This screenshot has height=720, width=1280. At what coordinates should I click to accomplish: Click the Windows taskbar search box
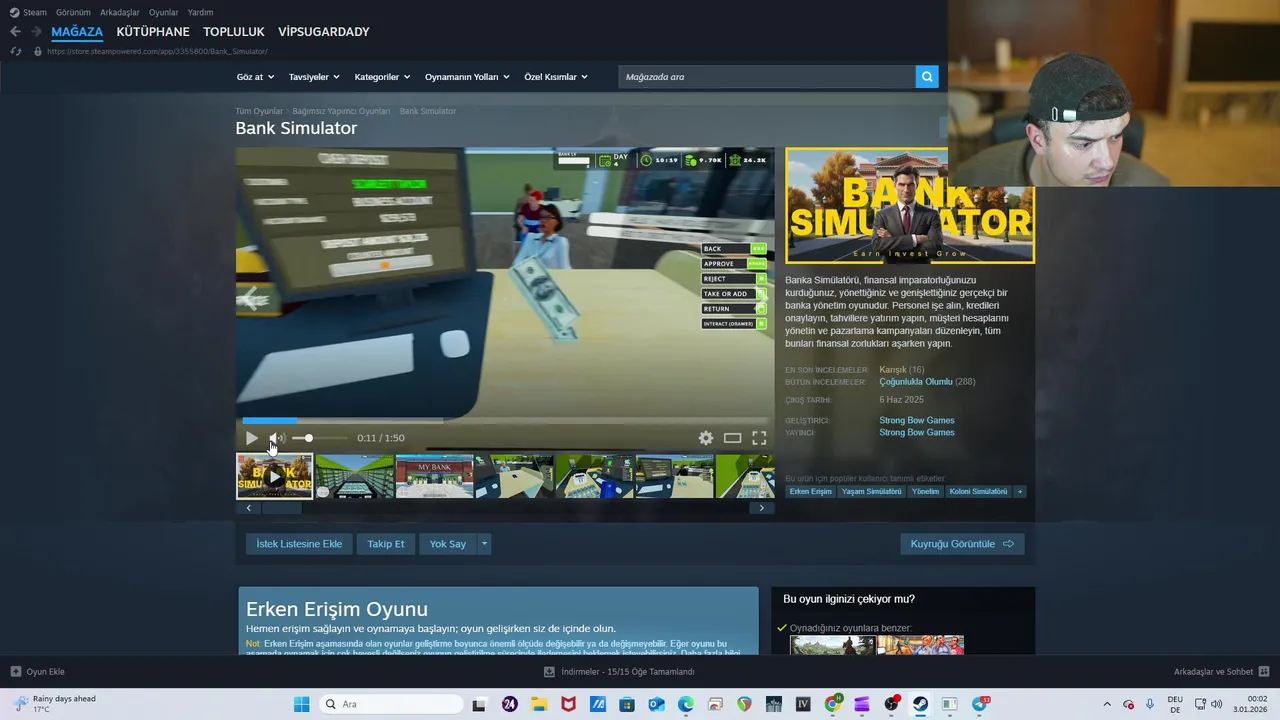point(391,704)
